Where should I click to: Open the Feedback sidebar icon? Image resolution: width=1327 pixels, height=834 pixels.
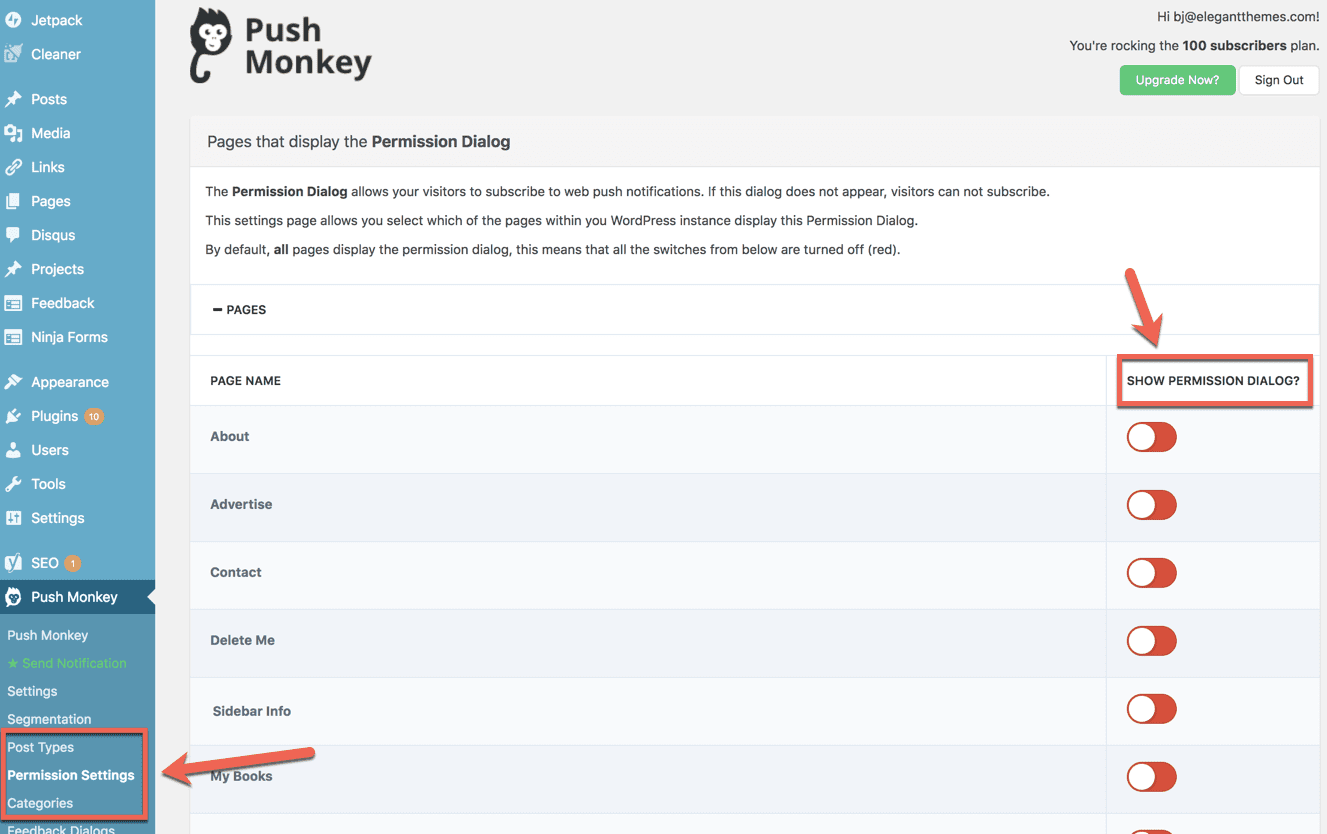tap(12, 303)
